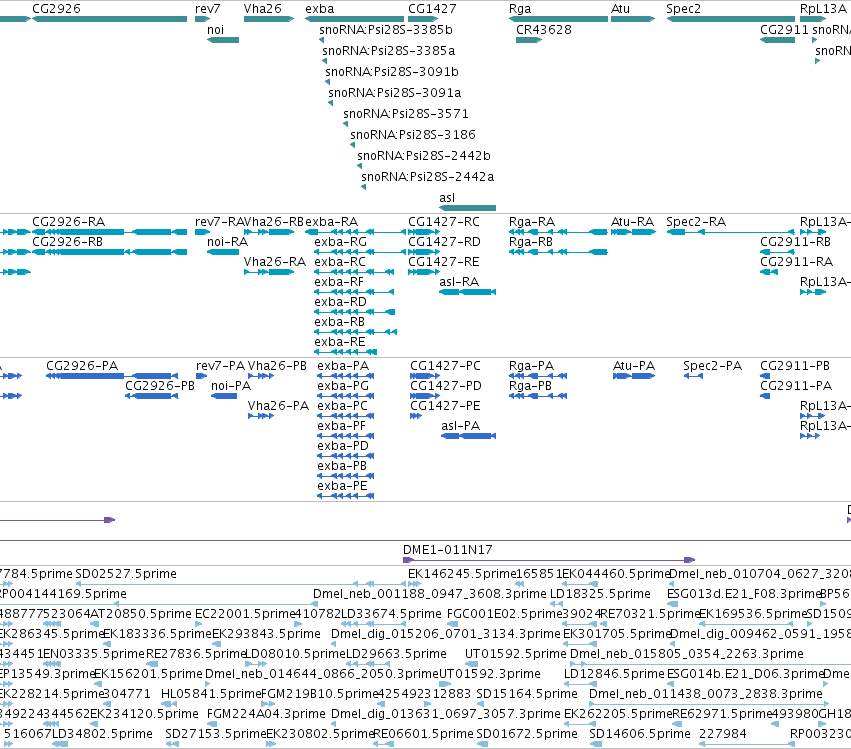The height and width of the screenshot is (749, 851).
Task: Click the CG1427-PD protein label
Action: (446, 386)
